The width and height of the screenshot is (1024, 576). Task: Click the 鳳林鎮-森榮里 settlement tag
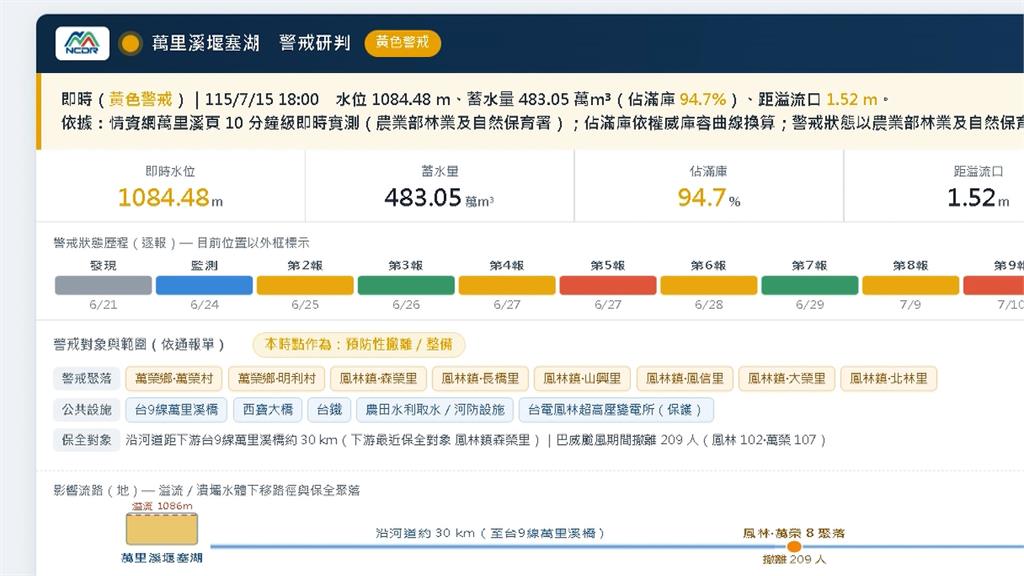pyautogui.click(x=378, y=378)
